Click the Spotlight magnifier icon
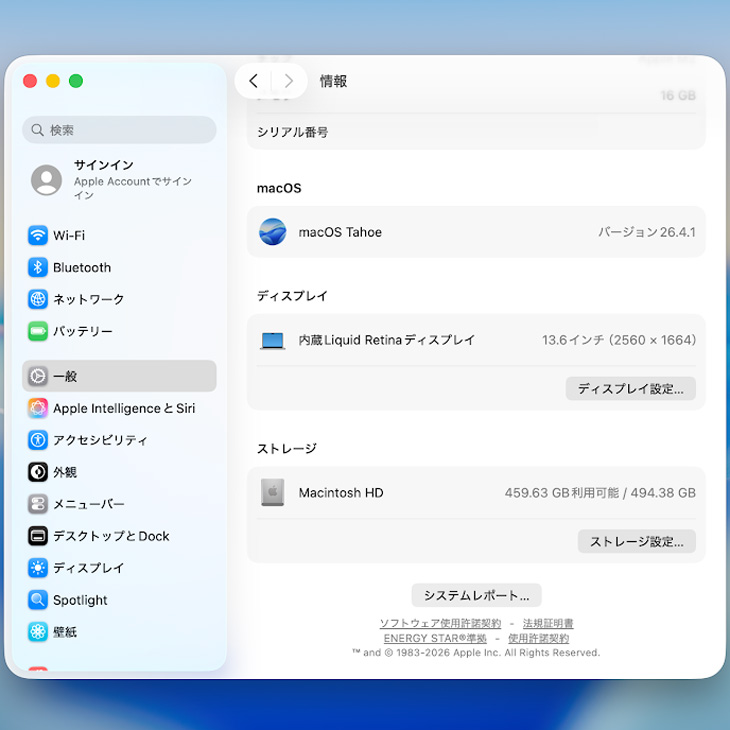 point(38,600)
